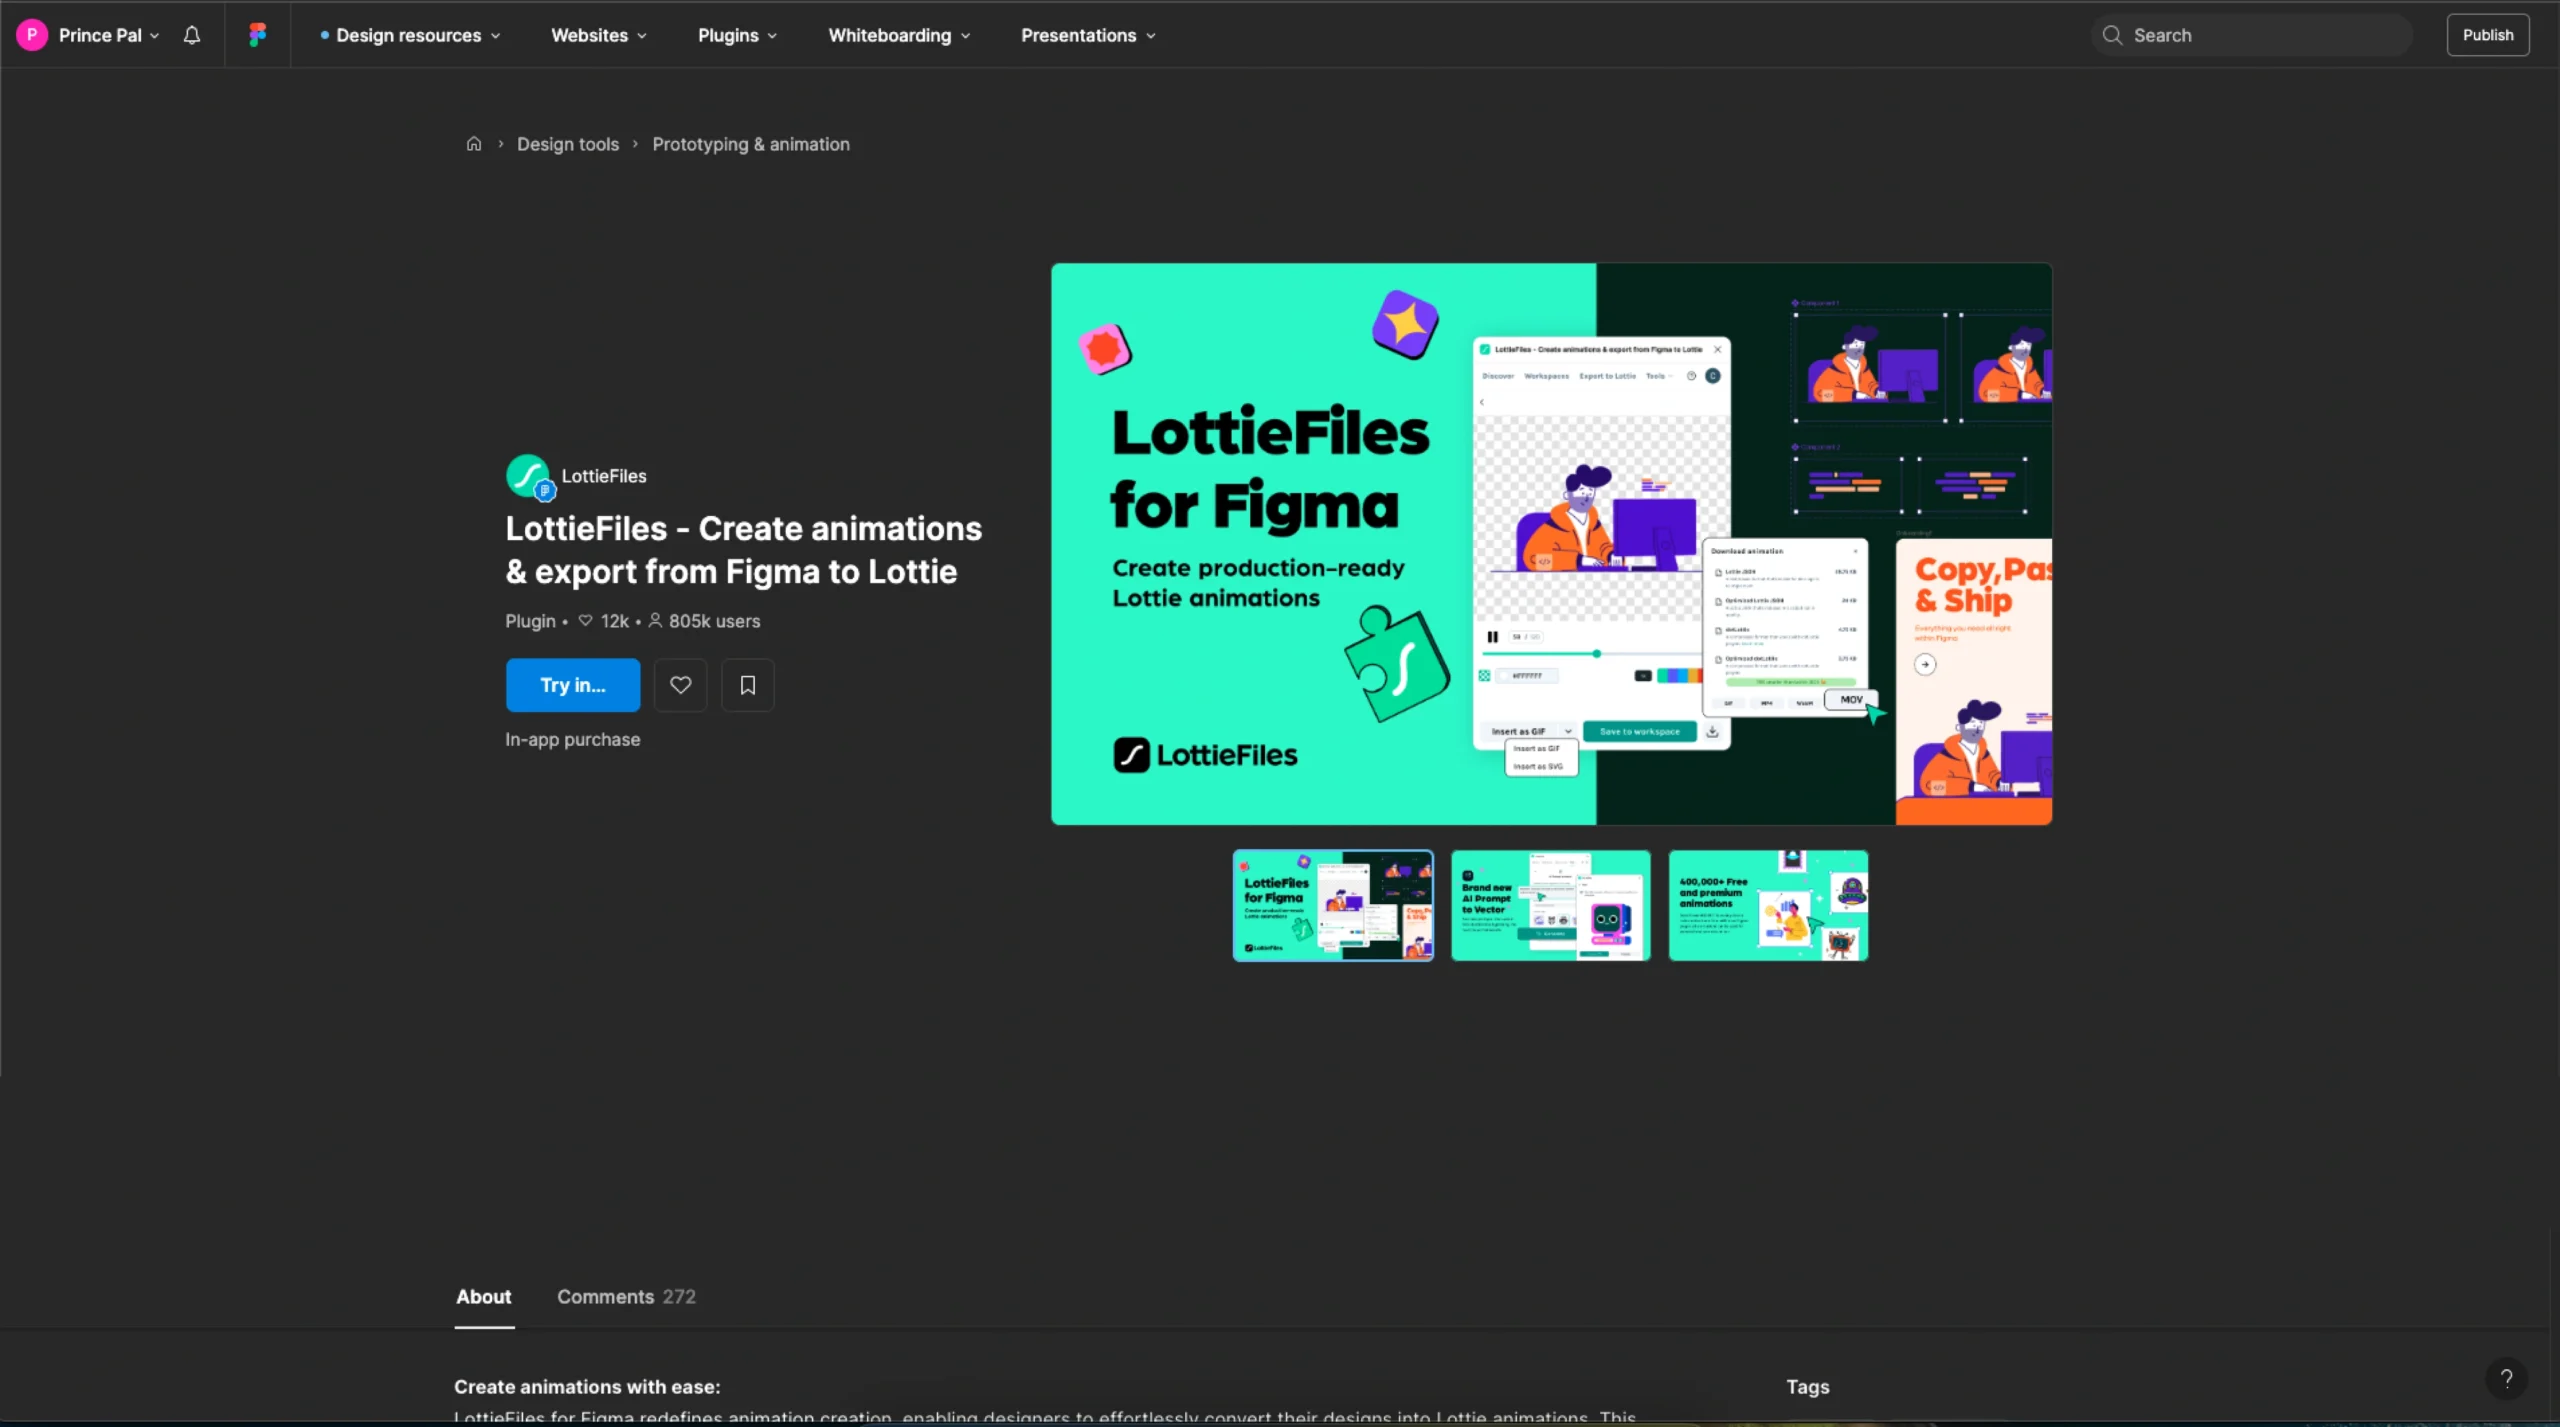The height and width of the screenshot is (1427, 2560).
Task: Click the Publish button
Action: [x=2488, y=35]
